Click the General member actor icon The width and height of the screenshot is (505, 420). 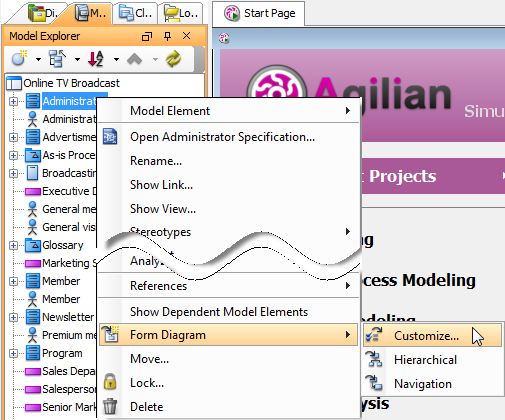click(x=32, y=209)
